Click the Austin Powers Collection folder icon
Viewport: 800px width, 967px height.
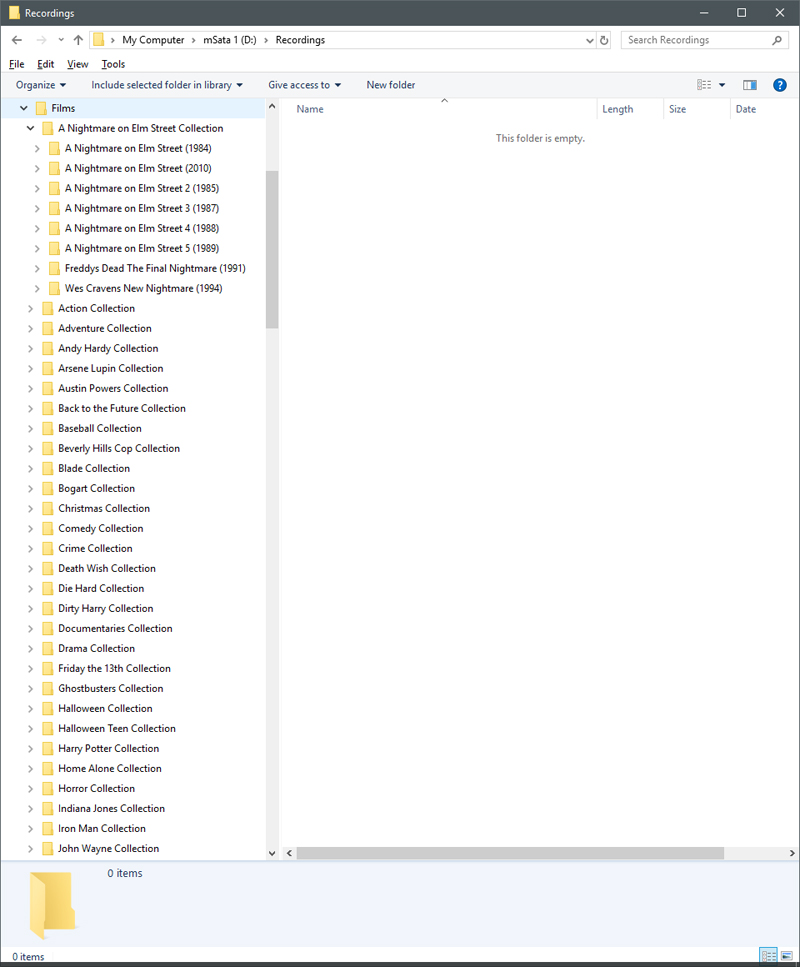pos(47,389)
